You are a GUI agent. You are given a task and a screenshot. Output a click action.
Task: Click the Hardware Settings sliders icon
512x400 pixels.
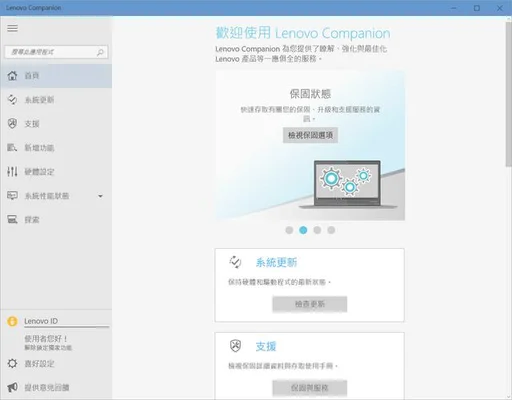click(x=12, y=172)
